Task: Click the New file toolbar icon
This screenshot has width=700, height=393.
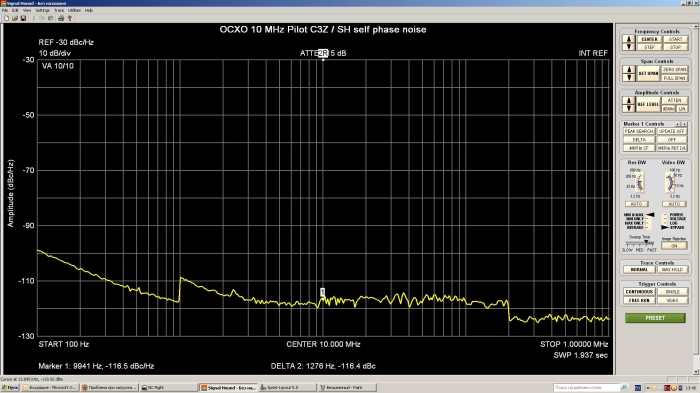Action: coord(6,18)
